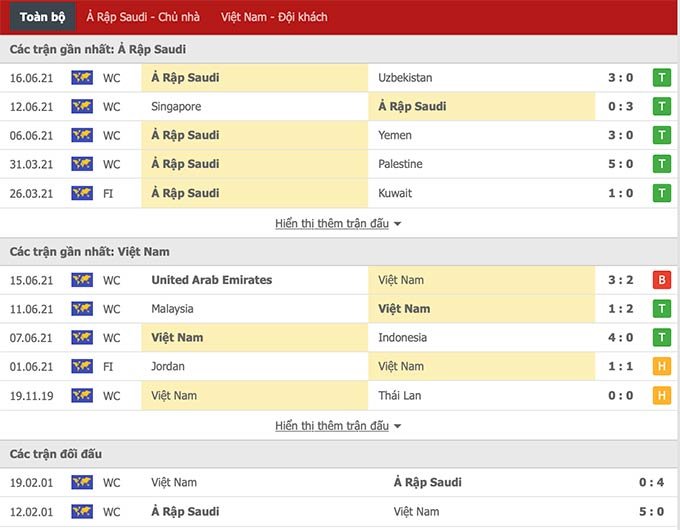Click red B result badge for UAE match

[x=661, y=281]
